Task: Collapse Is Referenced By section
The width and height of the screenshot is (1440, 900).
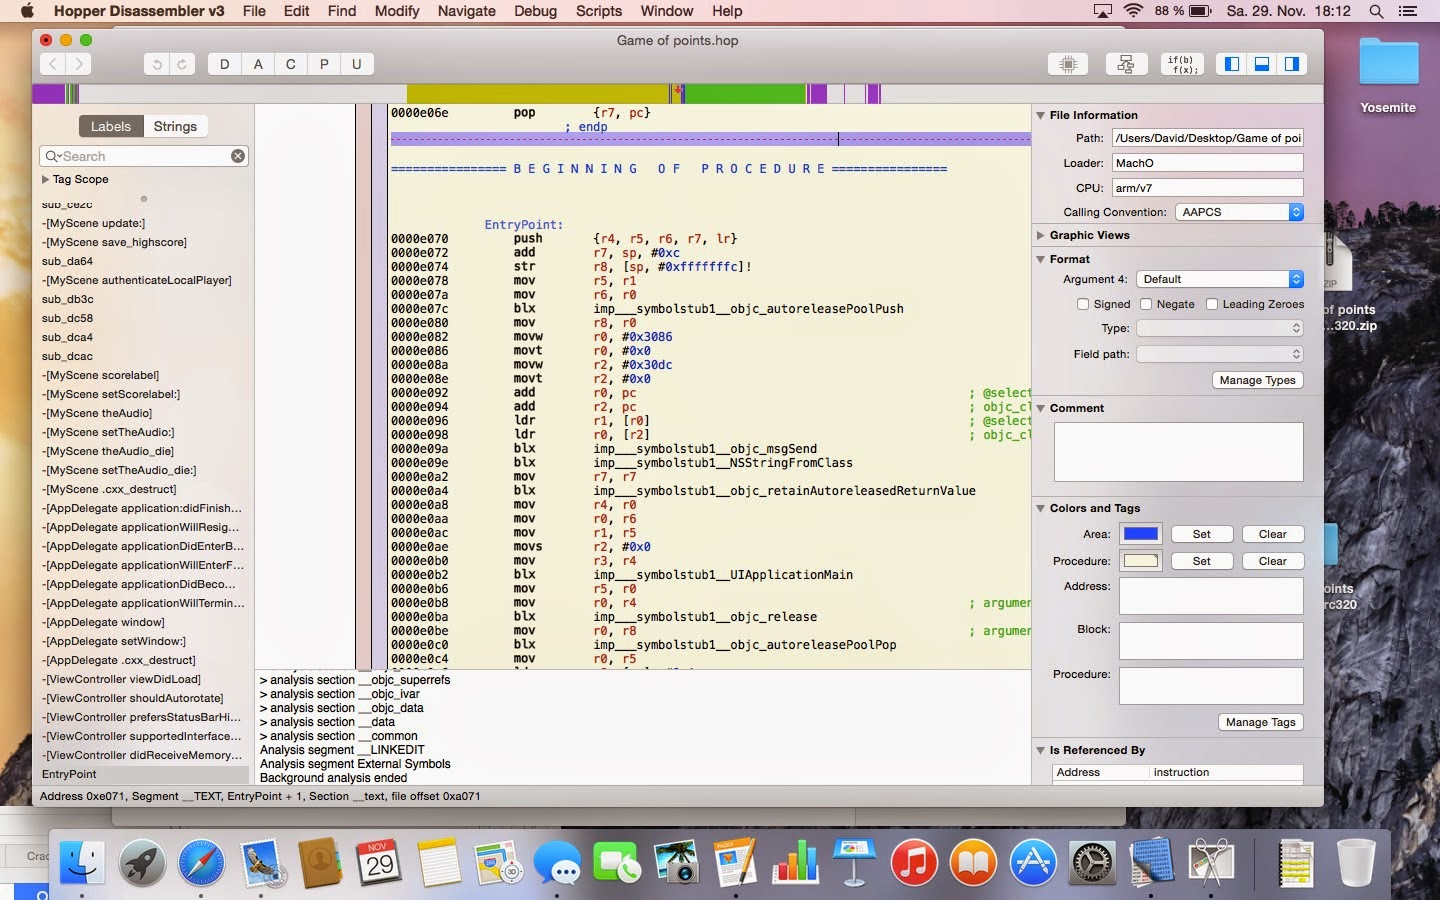Action: click(1040, 750)
